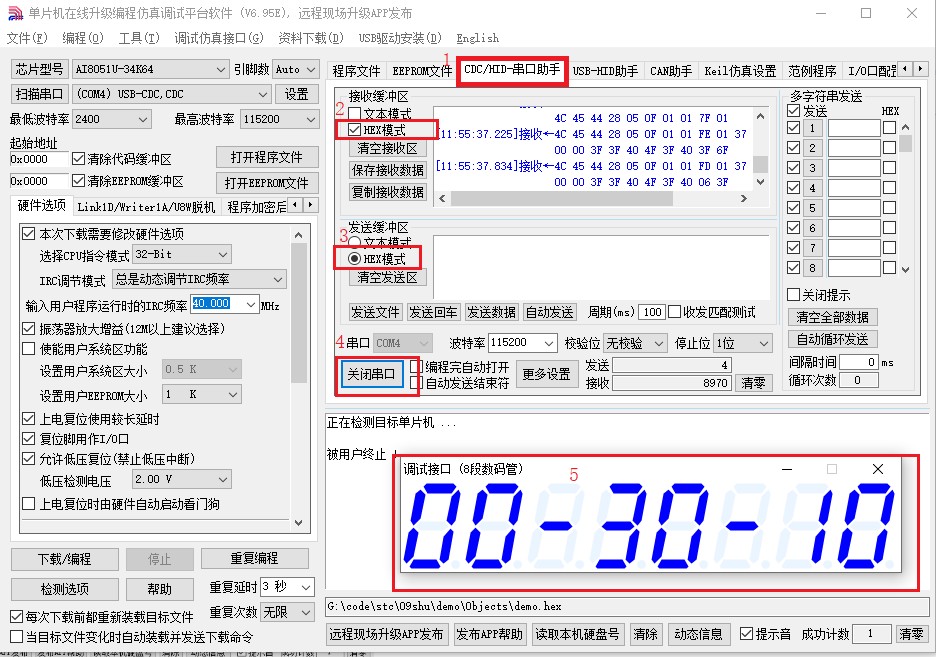Click the 更多设置 button
The width and height of the screenshot is (936, 657).
tap(546, 374)
